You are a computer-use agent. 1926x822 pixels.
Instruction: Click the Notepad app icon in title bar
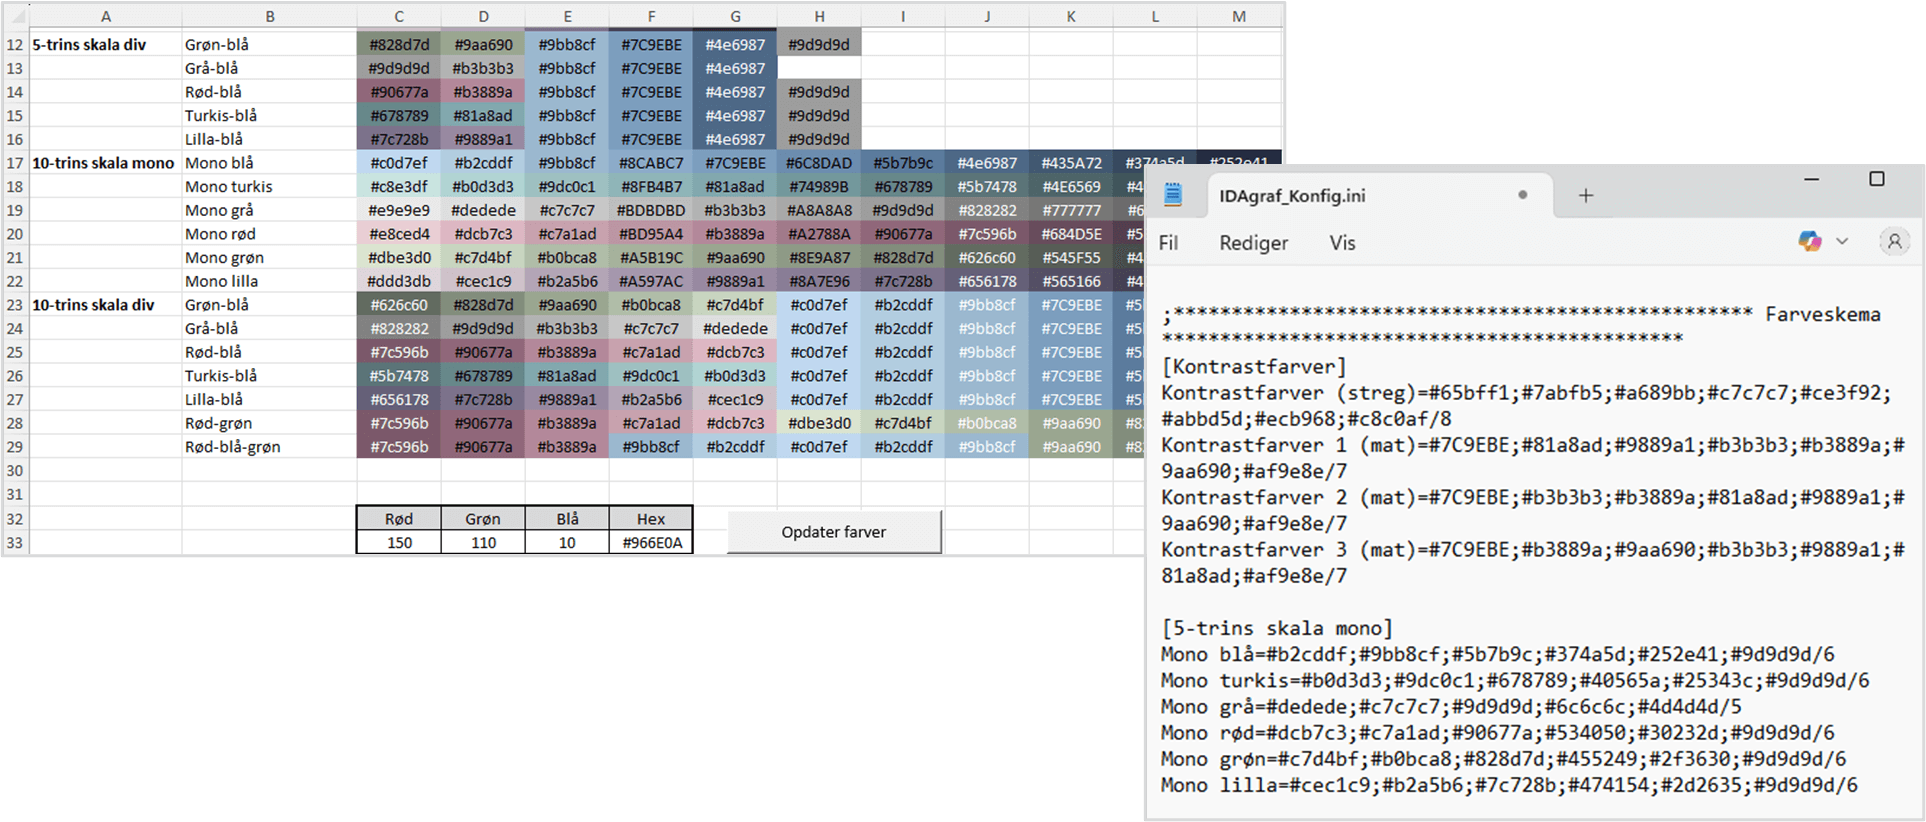(1173, 195)
